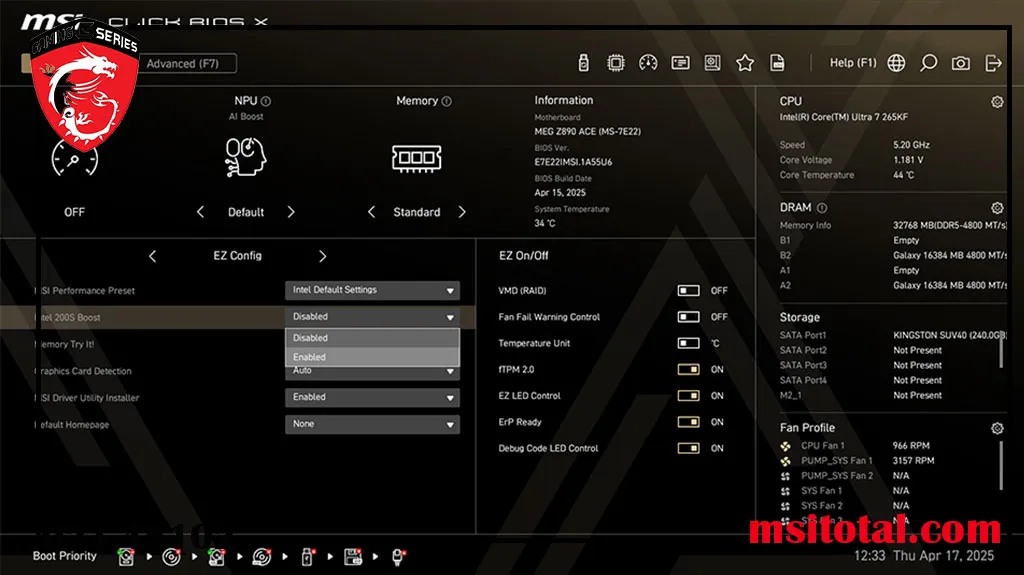The width and height of the screenshot is (1024, 575).
Task: Click the Storage panel scrollbar
Action: point(1001,350)
